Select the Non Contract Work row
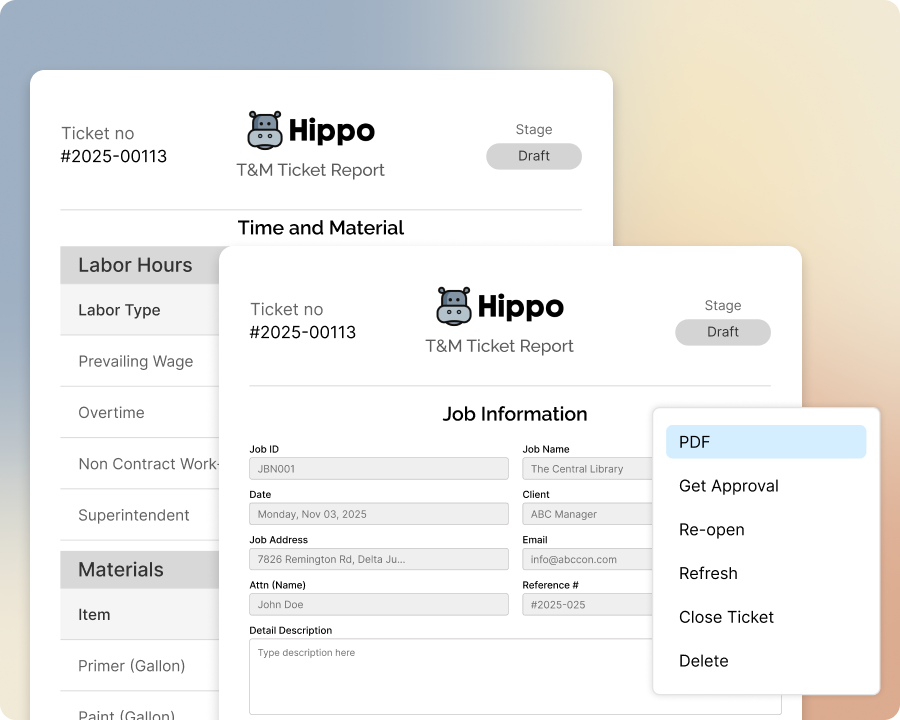This screenshot has height=720, width=900. pos(139,464)
